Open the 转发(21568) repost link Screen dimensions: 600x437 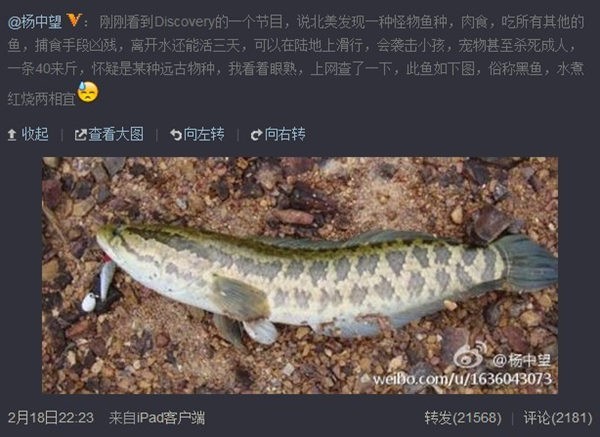(x=463, y=417)
